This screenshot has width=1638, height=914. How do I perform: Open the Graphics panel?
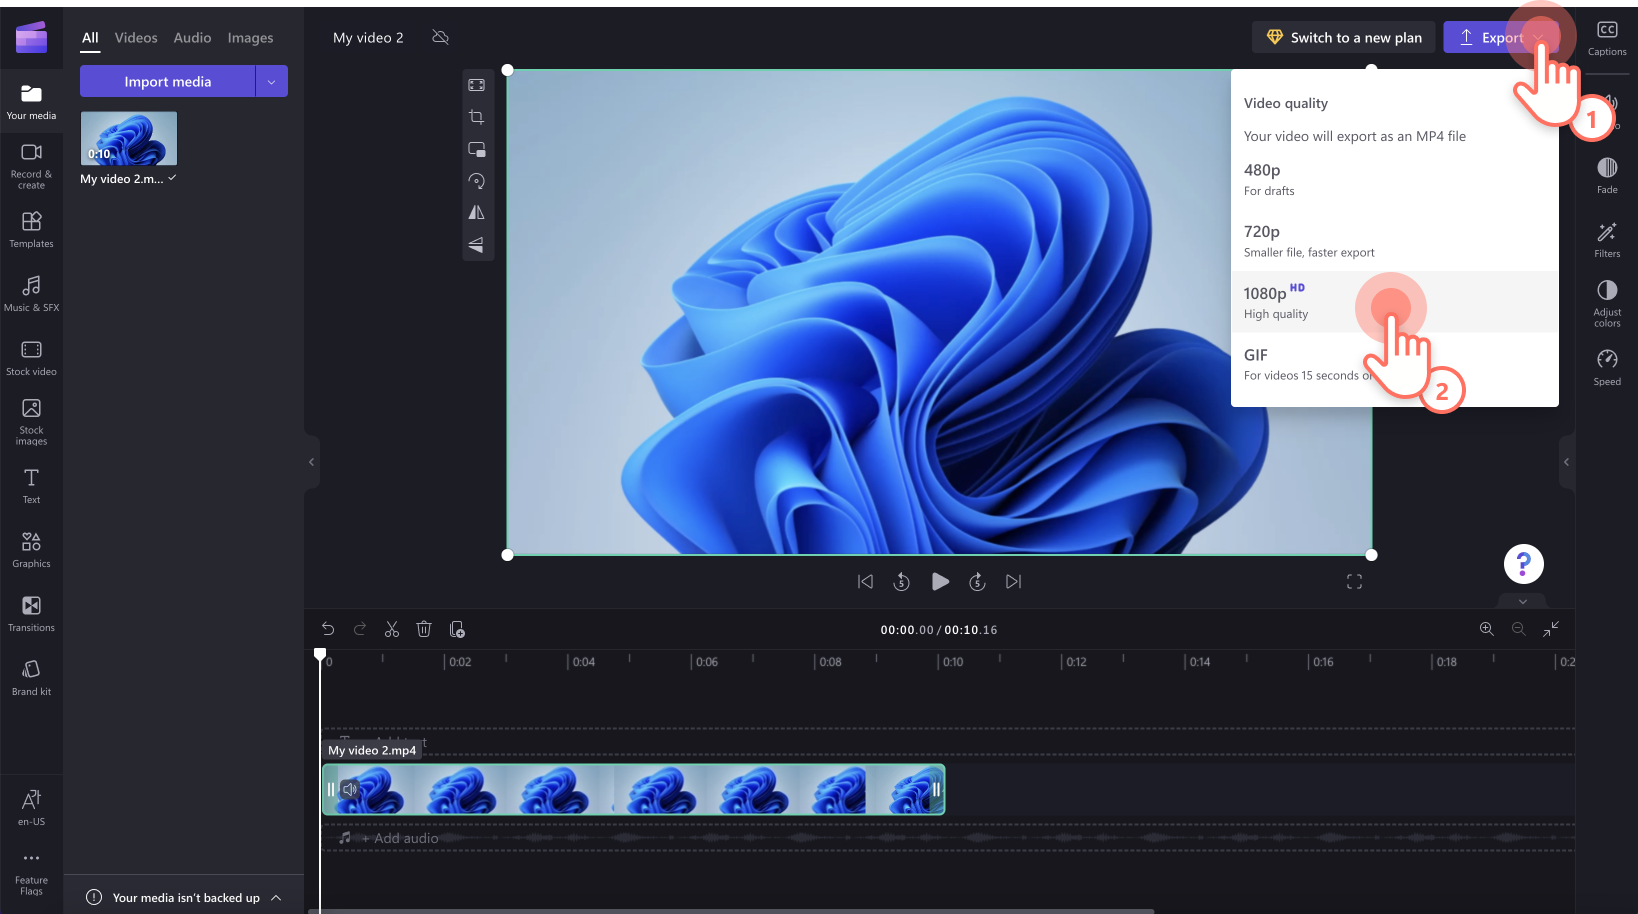31,549
